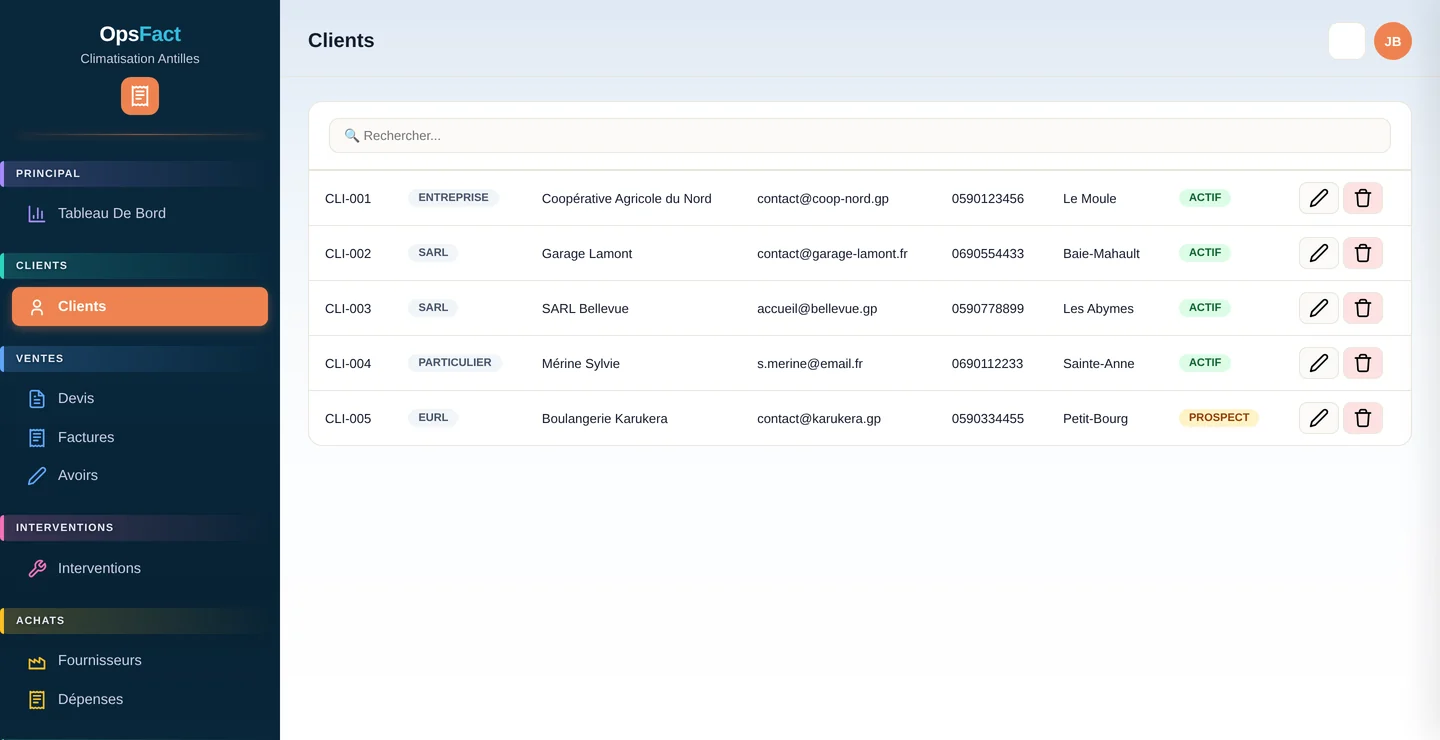Delete Boulangerie Karukera using the trash icon

coord(1363,418)
